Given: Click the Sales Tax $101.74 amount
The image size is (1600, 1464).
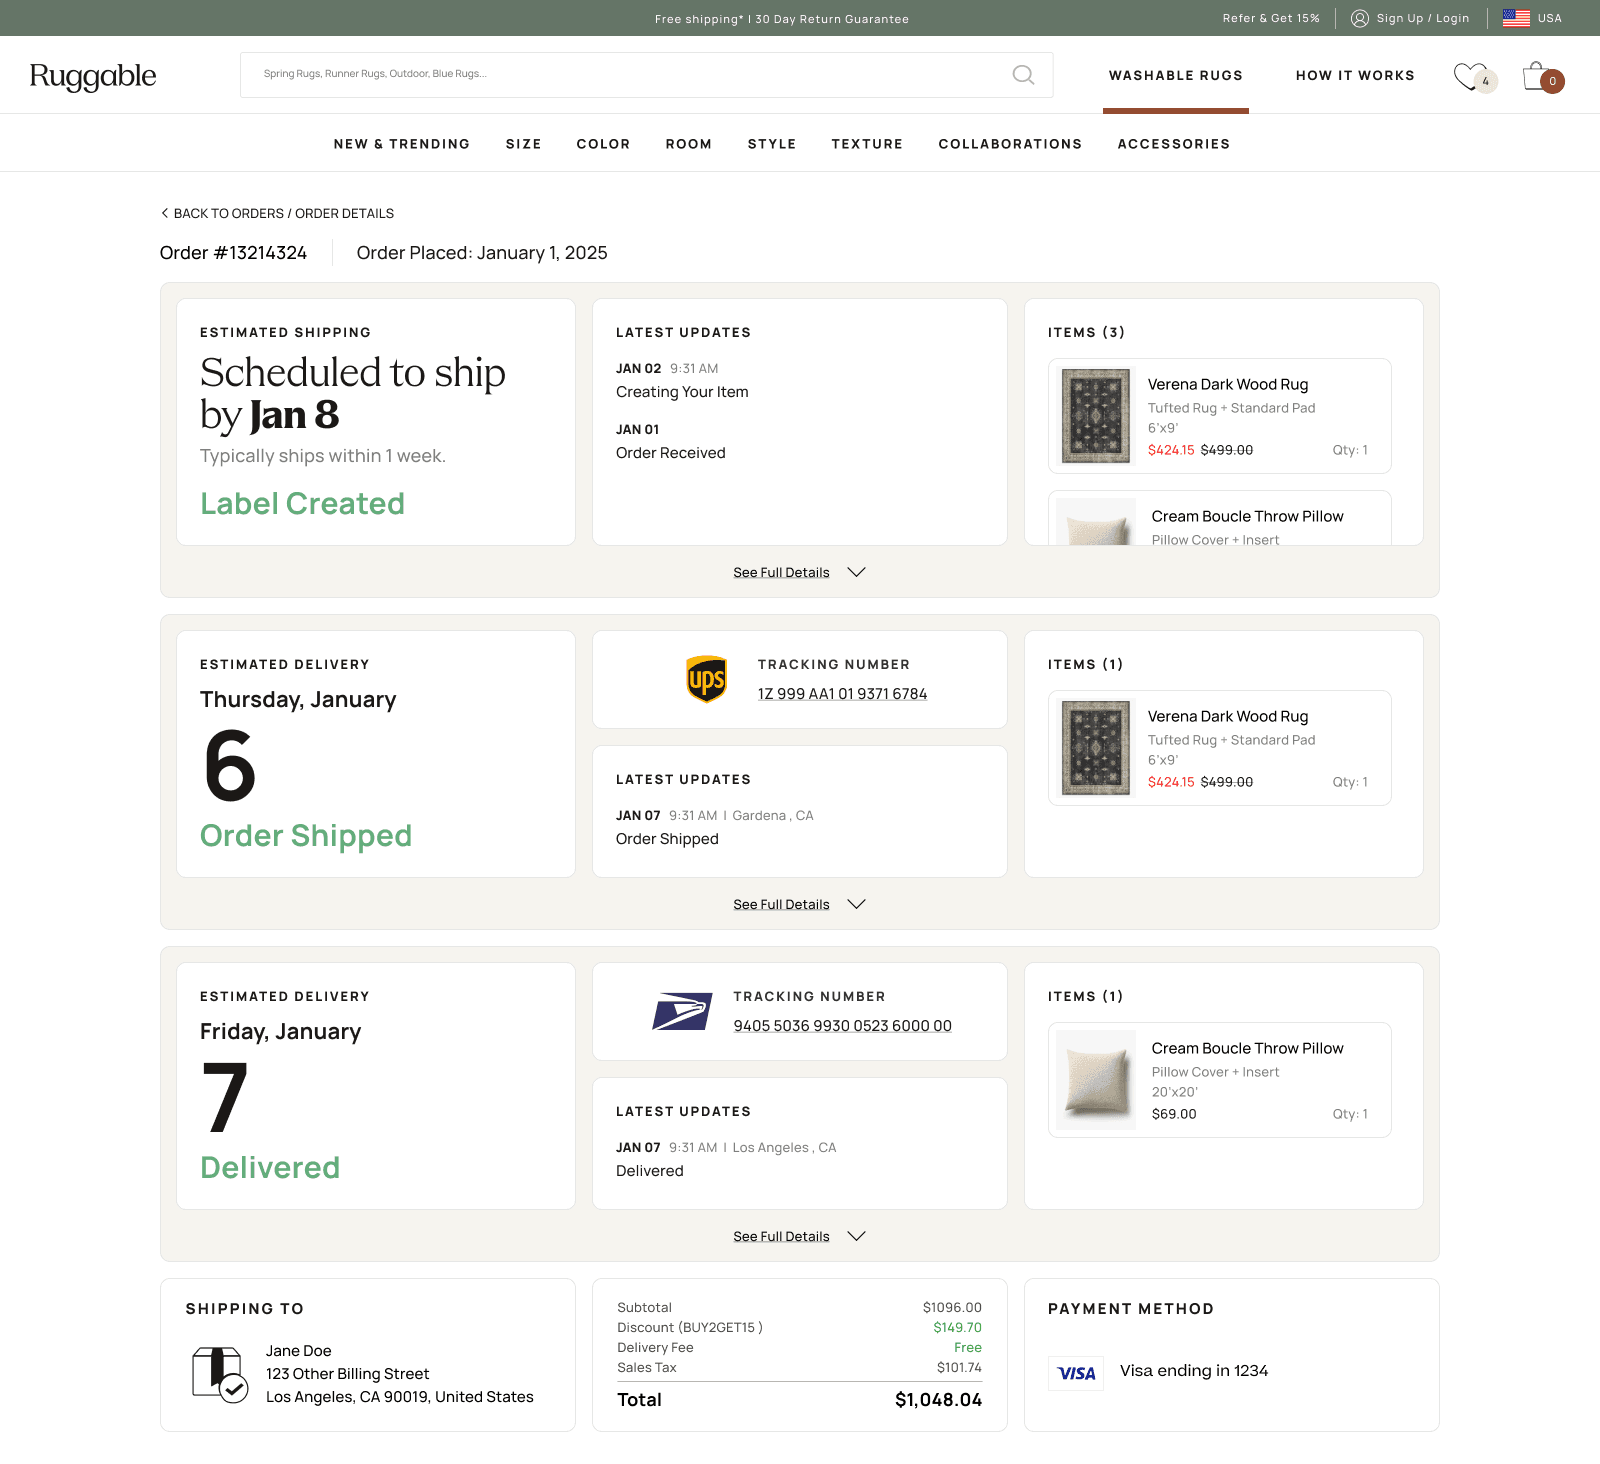Looking at the screenshot, I should coord(959,1368).
